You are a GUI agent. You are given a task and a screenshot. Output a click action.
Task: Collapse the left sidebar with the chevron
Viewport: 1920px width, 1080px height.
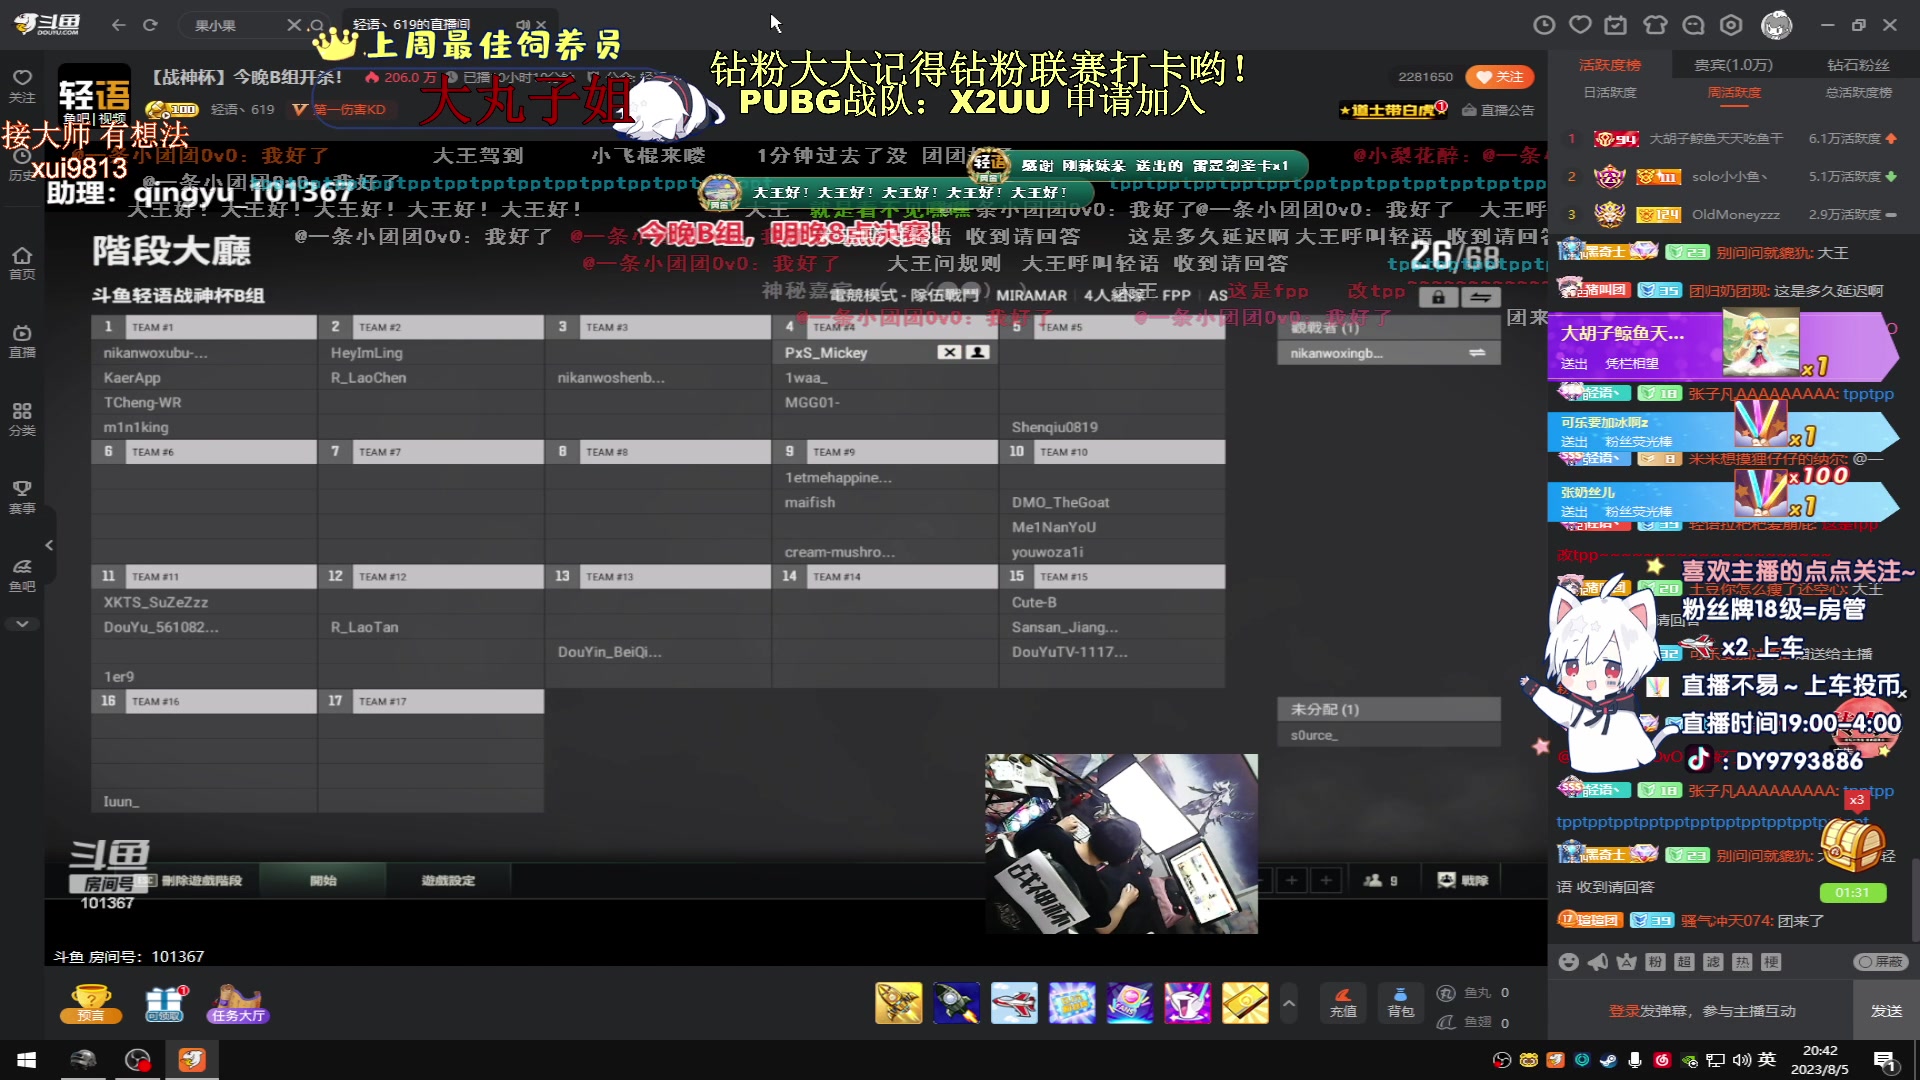(48, 544)
